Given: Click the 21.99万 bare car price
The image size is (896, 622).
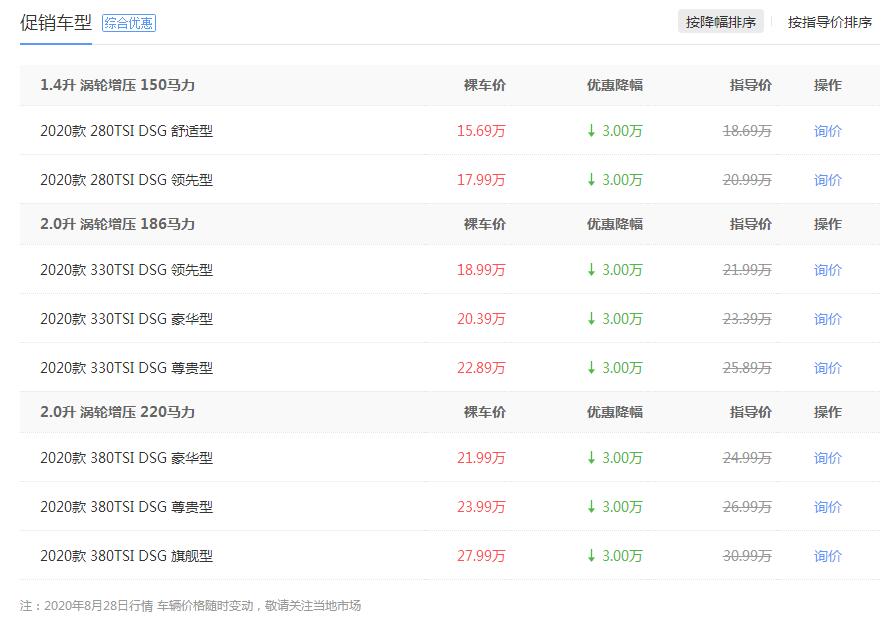Looking at the screenshot, I should pyautogui.click(x=481, y=458).
